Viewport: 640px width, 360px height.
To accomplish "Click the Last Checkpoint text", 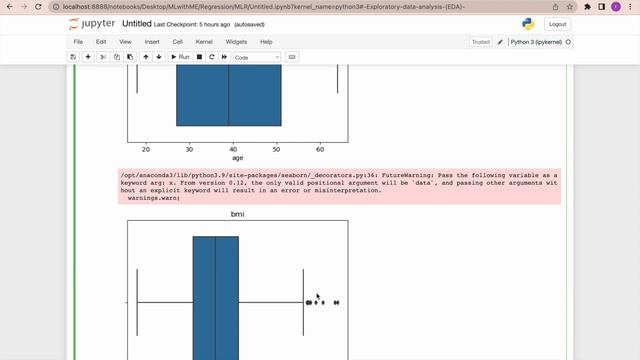I will tap(192, 24).
